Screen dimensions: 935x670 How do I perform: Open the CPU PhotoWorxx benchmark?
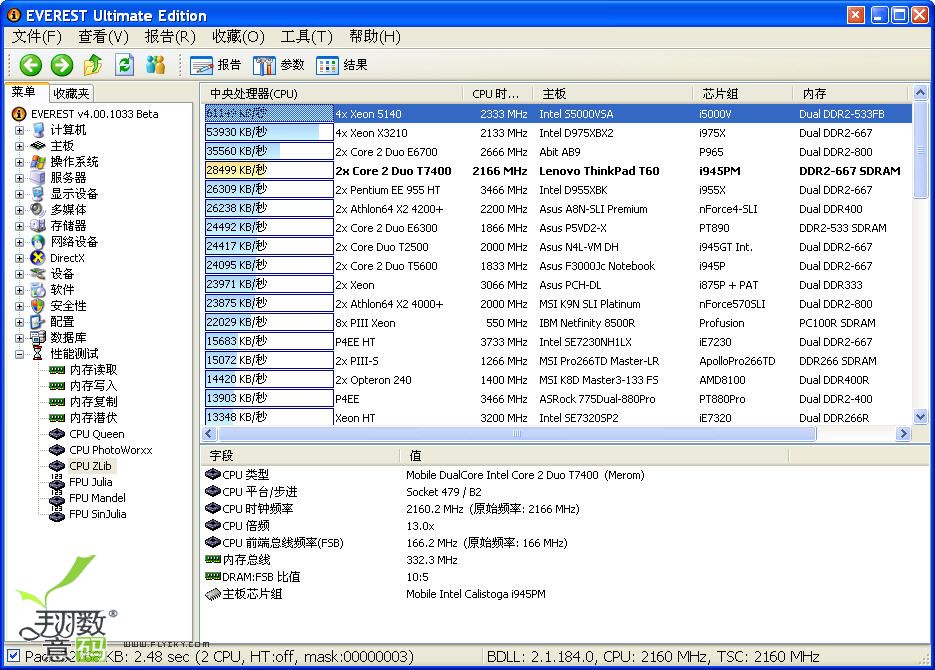point(110,450)
